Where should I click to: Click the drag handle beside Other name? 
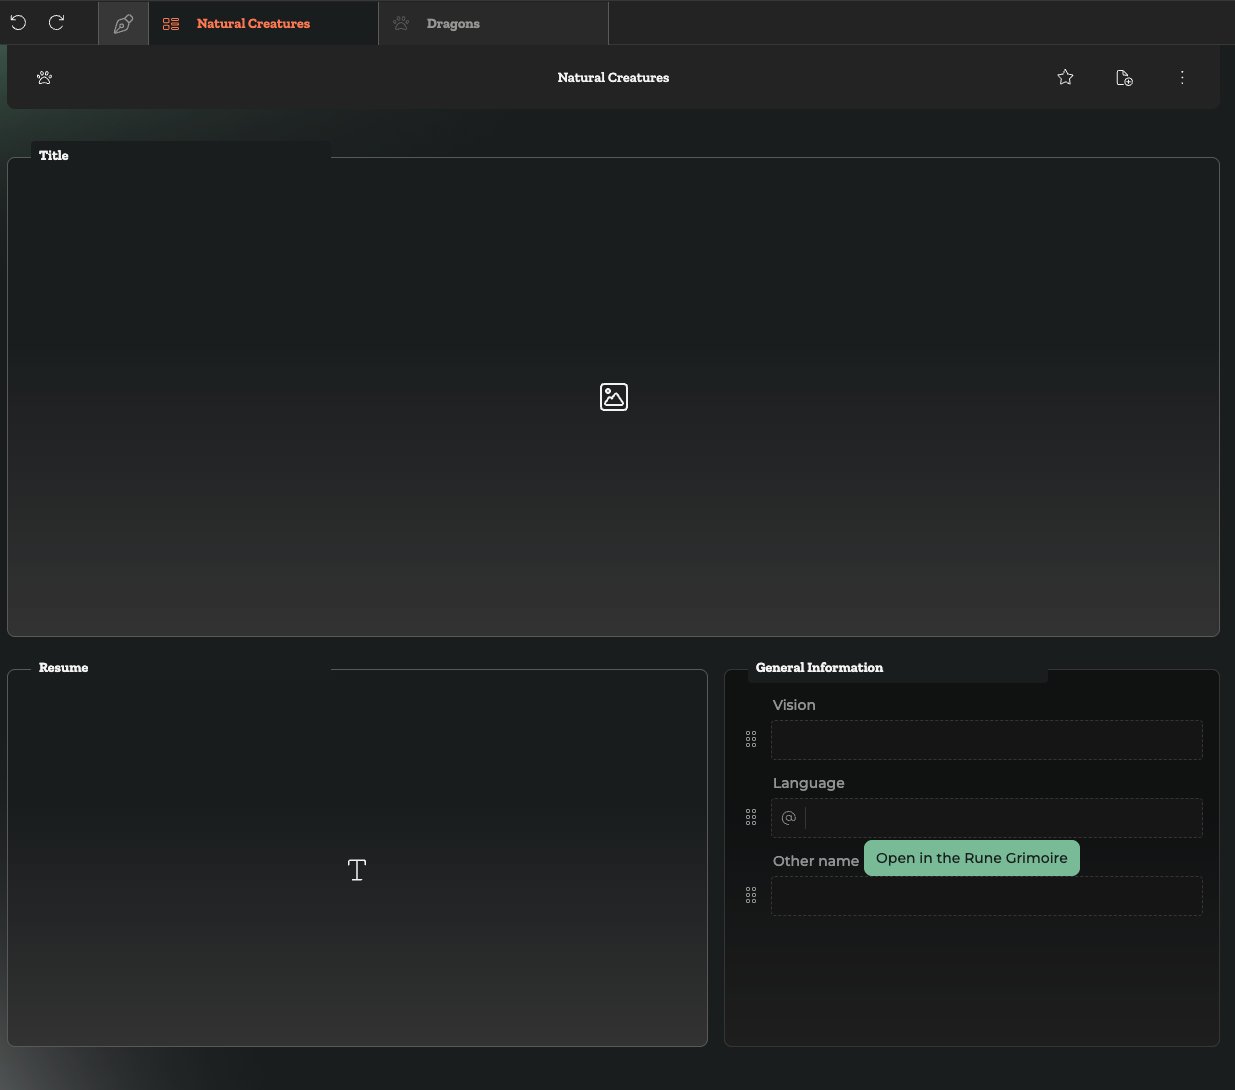(x=751, y=895)
